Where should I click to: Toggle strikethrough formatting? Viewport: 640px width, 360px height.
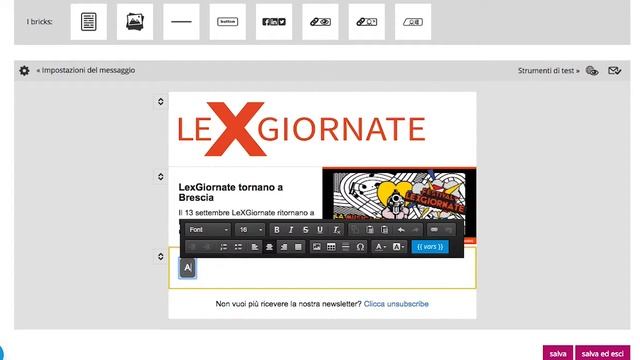tap(305, 230)
